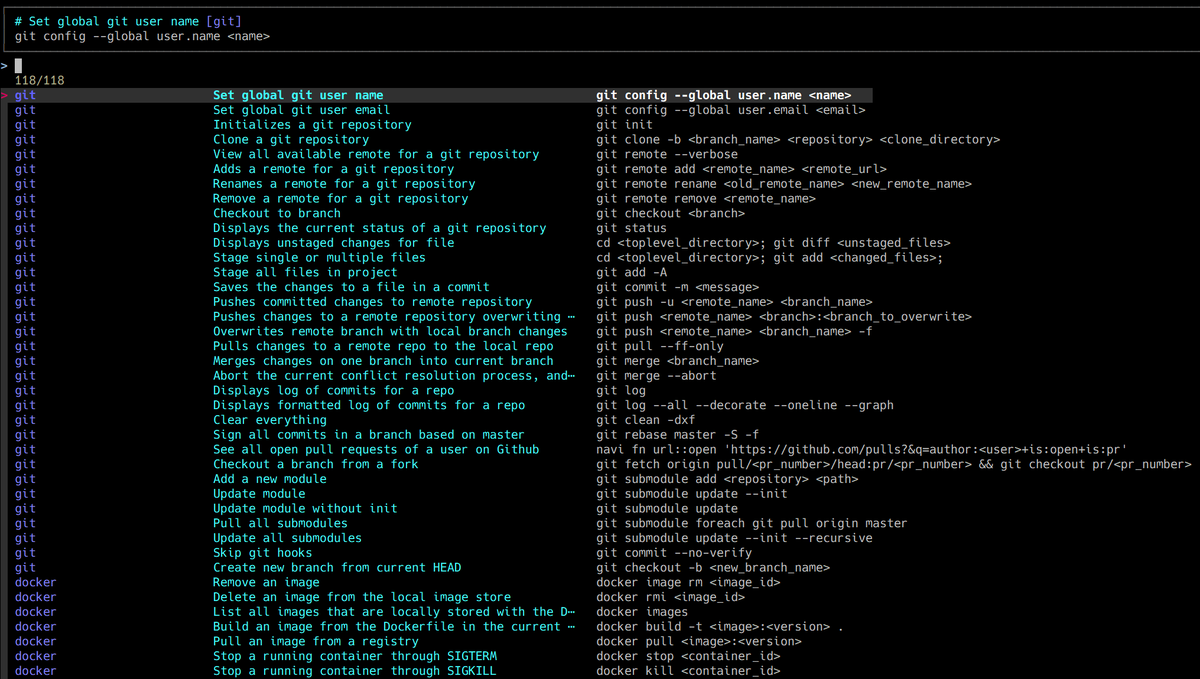The height and width of the screenshot is (679, 1200).
Task: Pick 'Pulls changes to a remote repo to the local repo'
Action: coord(383,346)
